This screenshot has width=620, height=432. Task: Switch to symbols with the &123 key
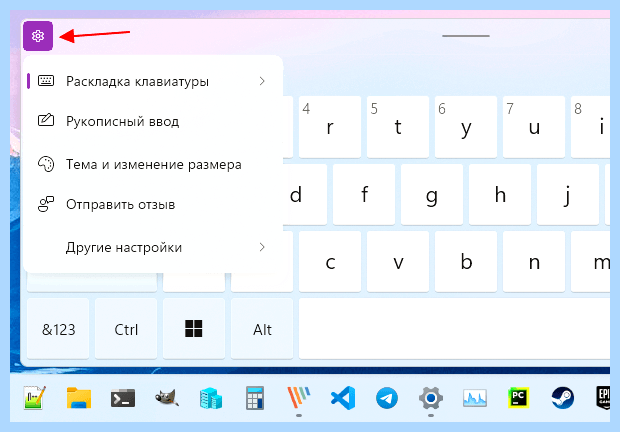click(58, 329)
